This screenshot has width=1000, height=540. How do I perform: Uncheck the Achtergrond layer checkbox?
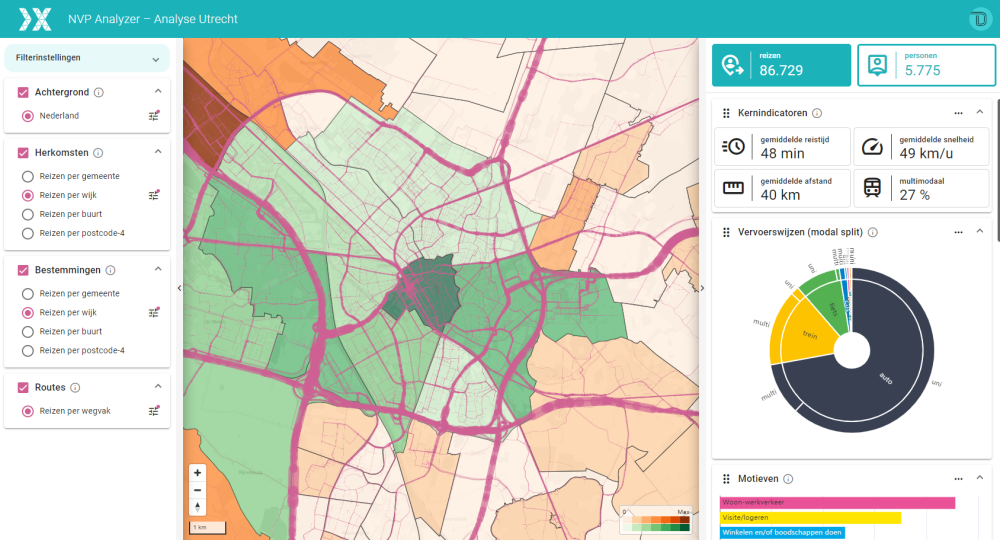23,93
